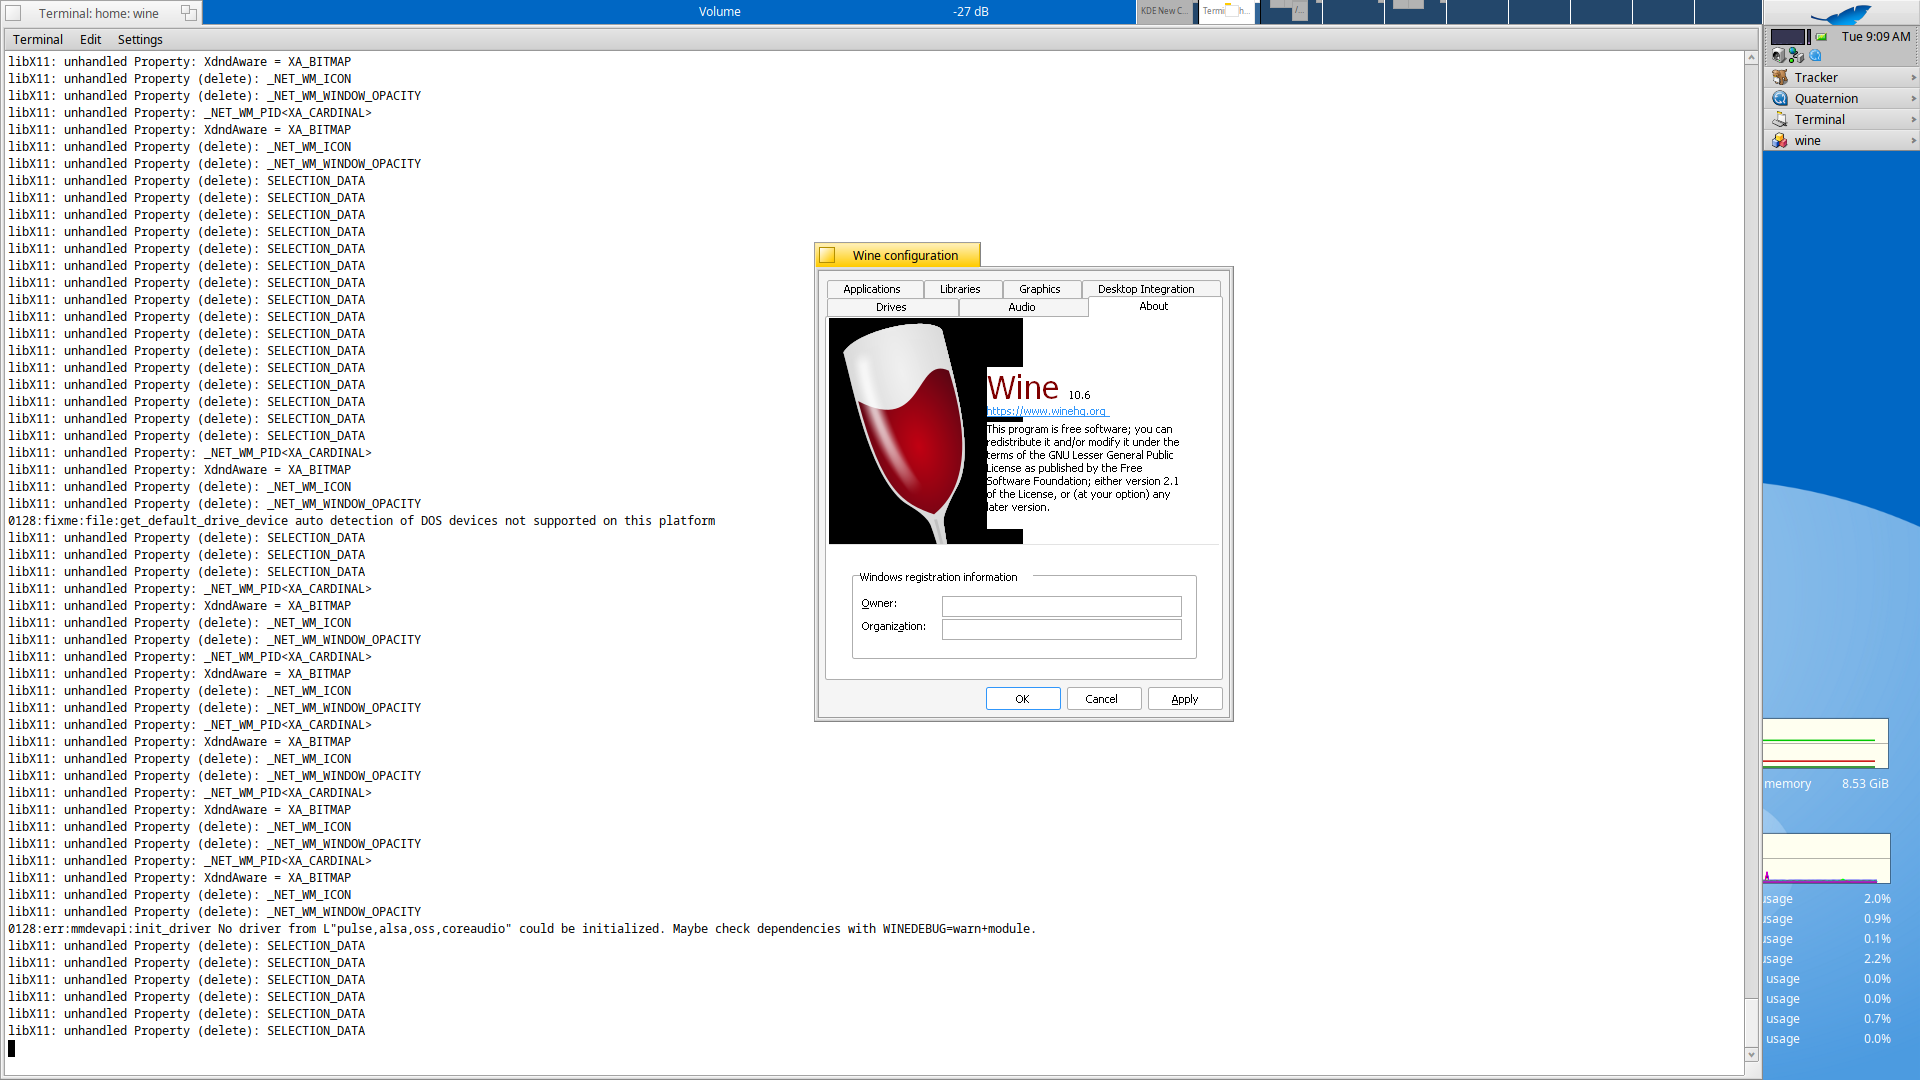Click the Wine glass logo image
This screenshot has width=1920, height=1080.
pyautogui.click(x=908, y=431)
